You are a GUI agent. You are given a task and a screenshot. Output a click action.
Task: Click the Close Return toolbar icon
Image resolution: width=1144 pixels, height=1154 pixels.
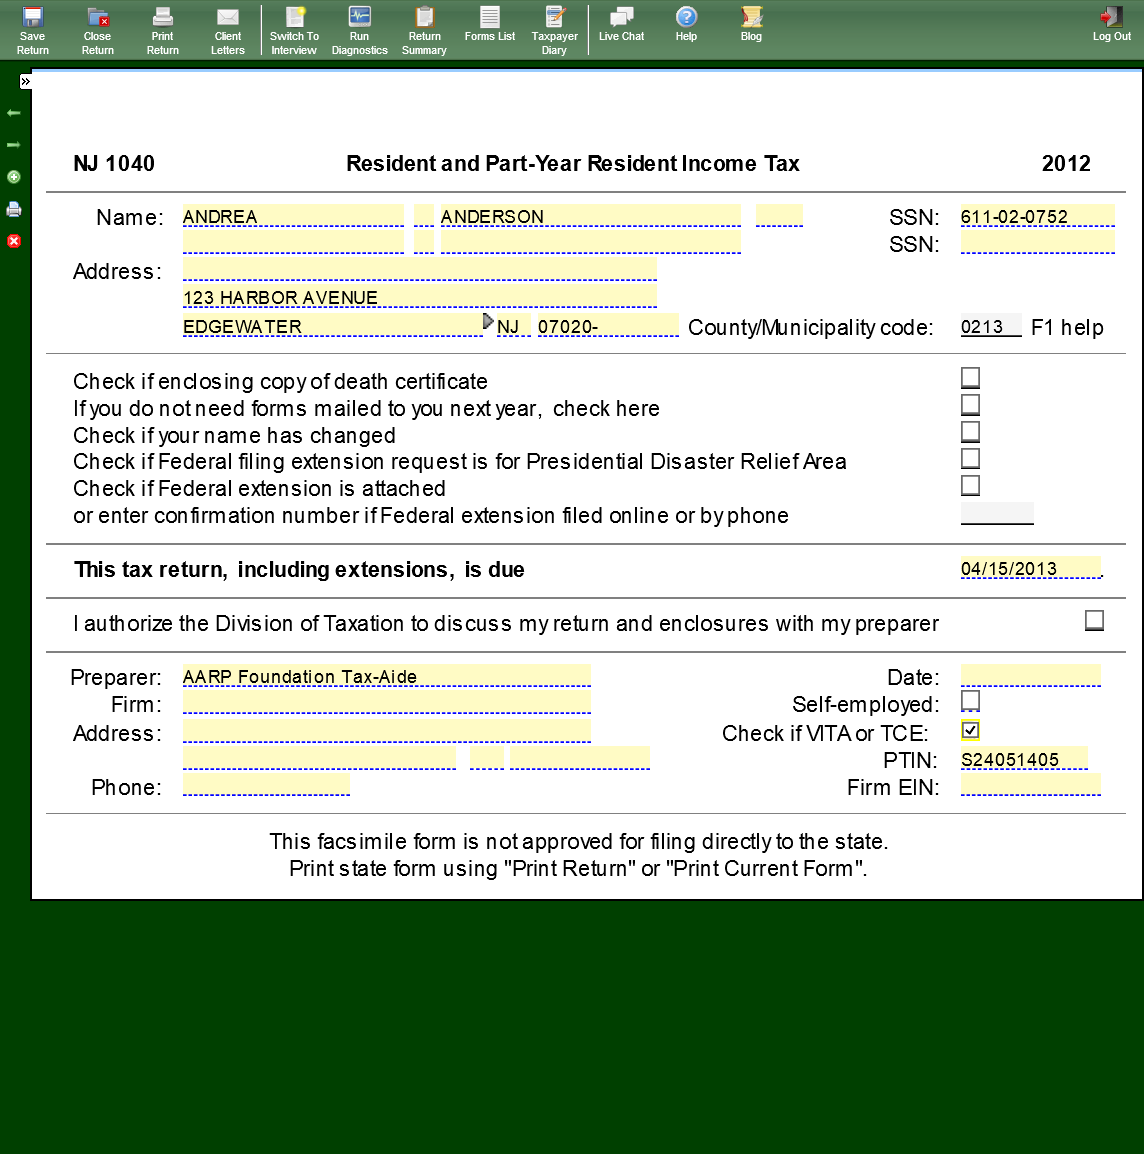(97, 30)
